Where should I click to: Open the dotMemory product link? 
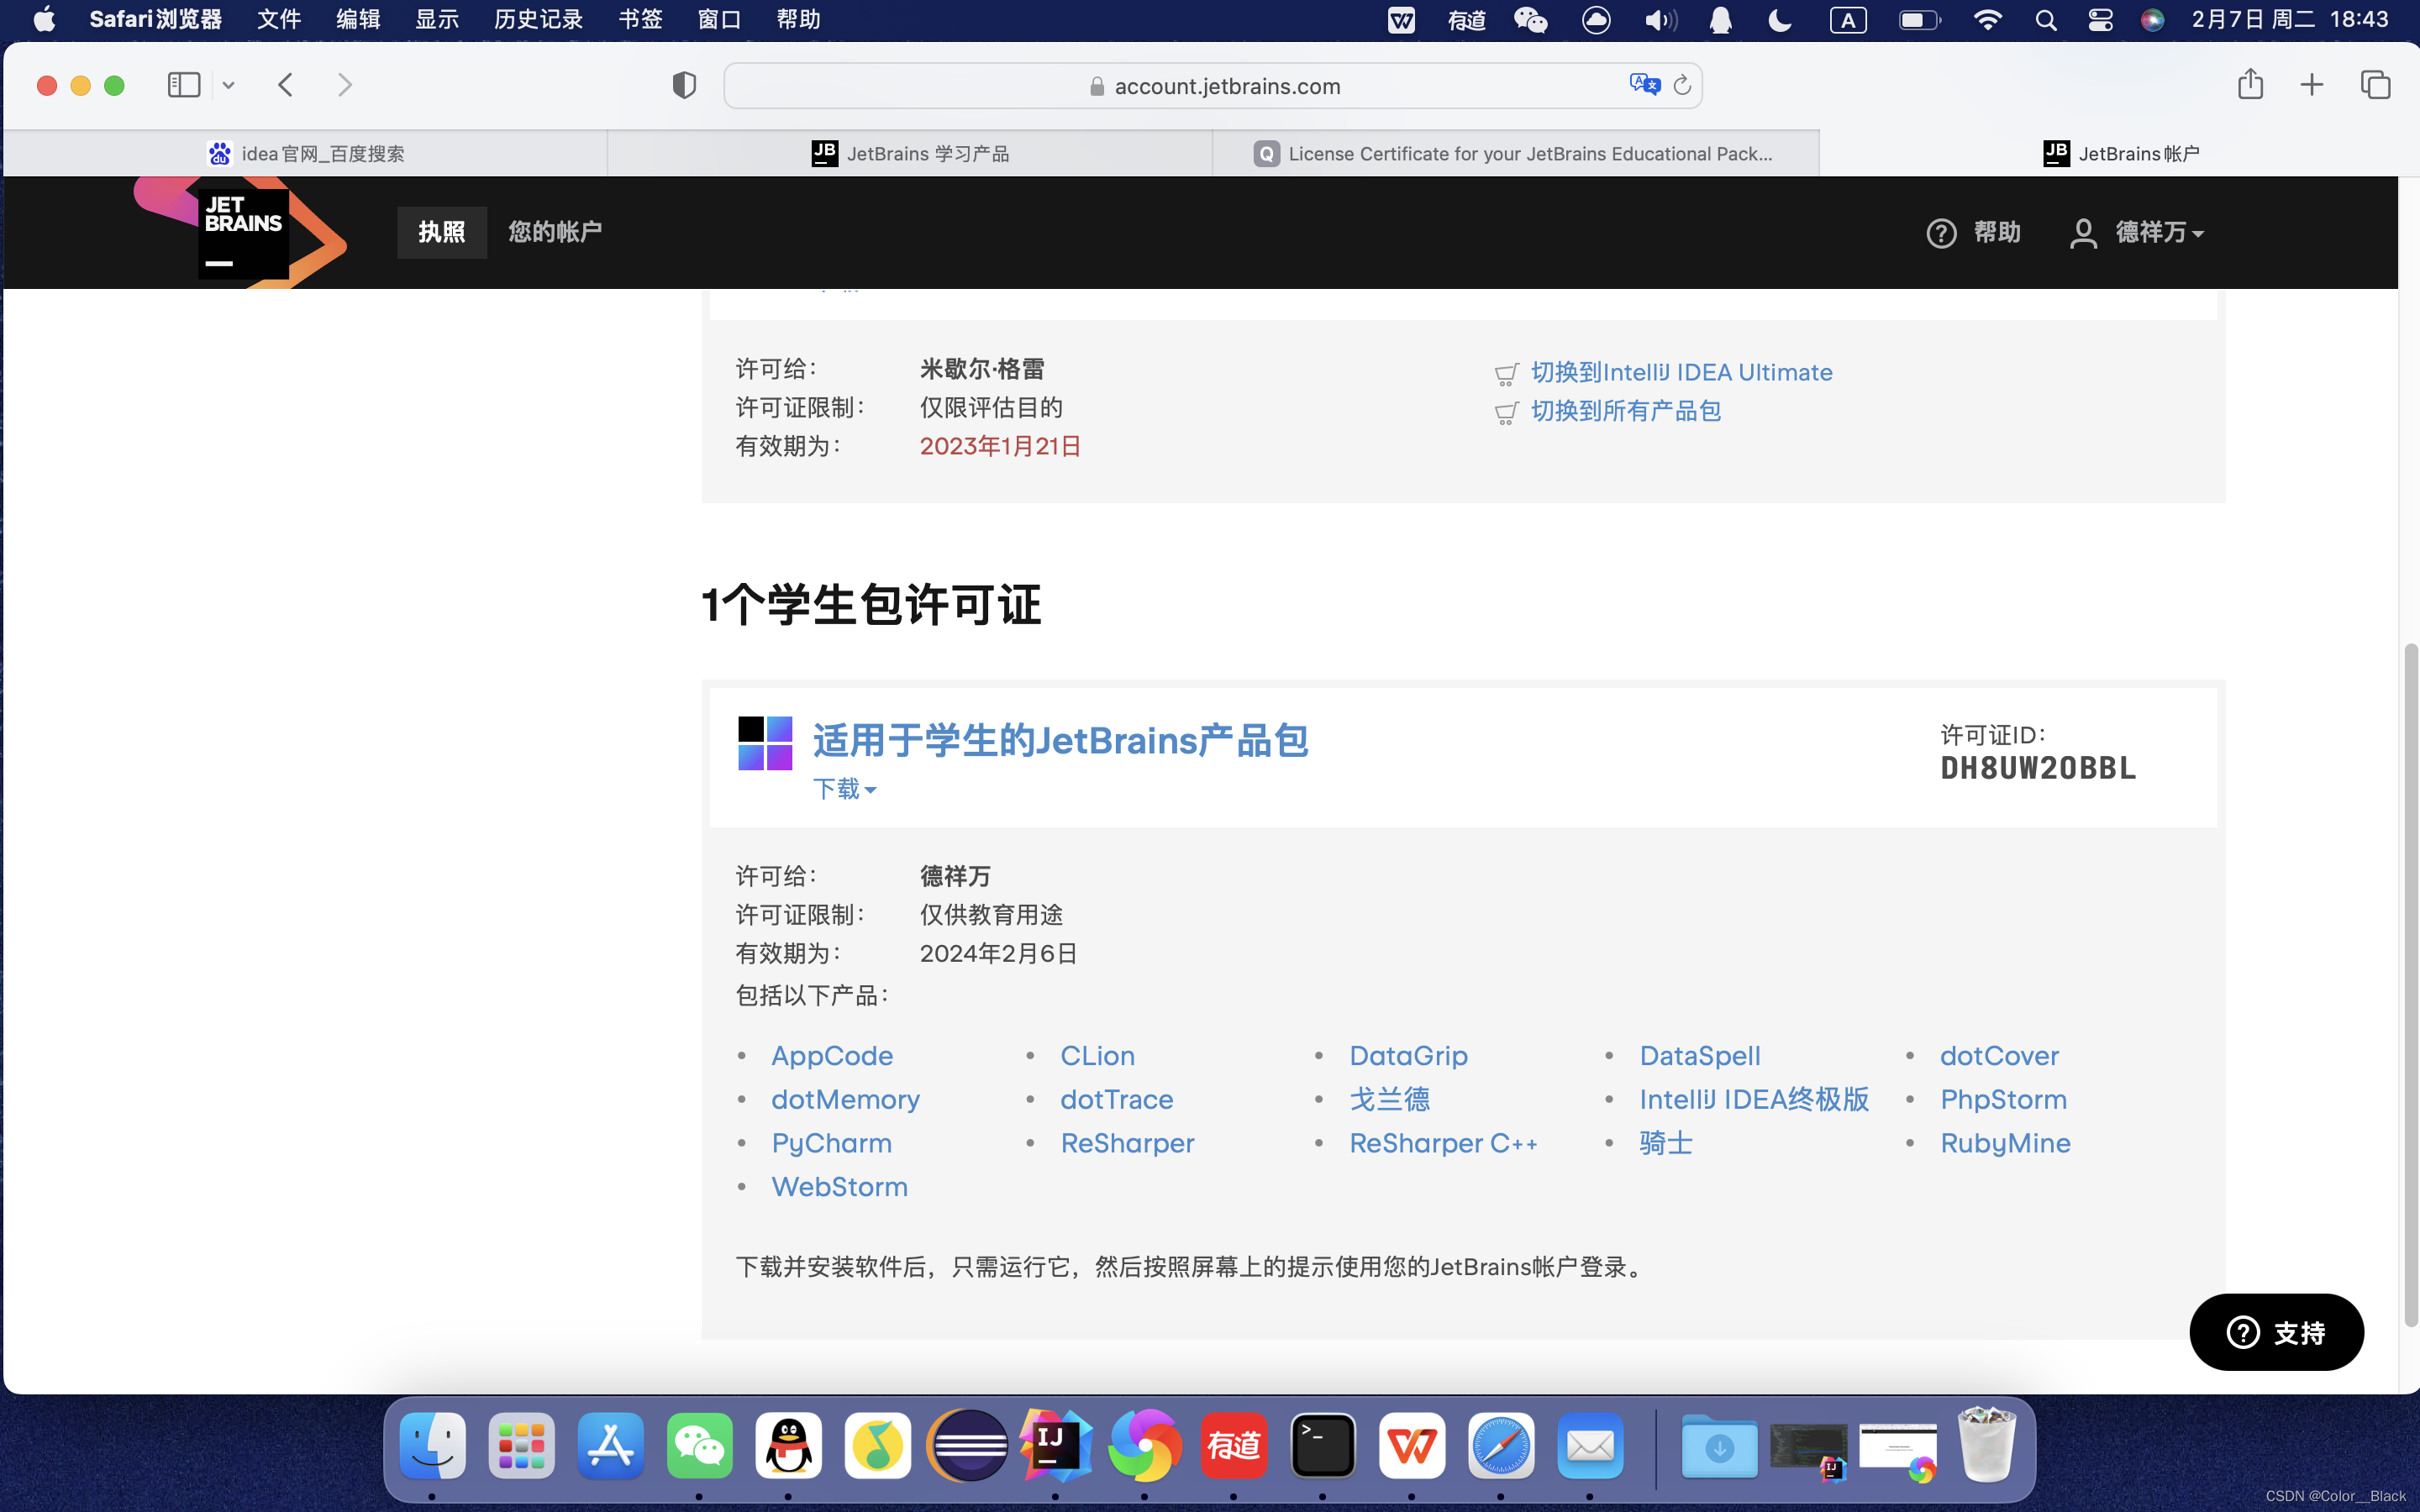(845, 1100)
